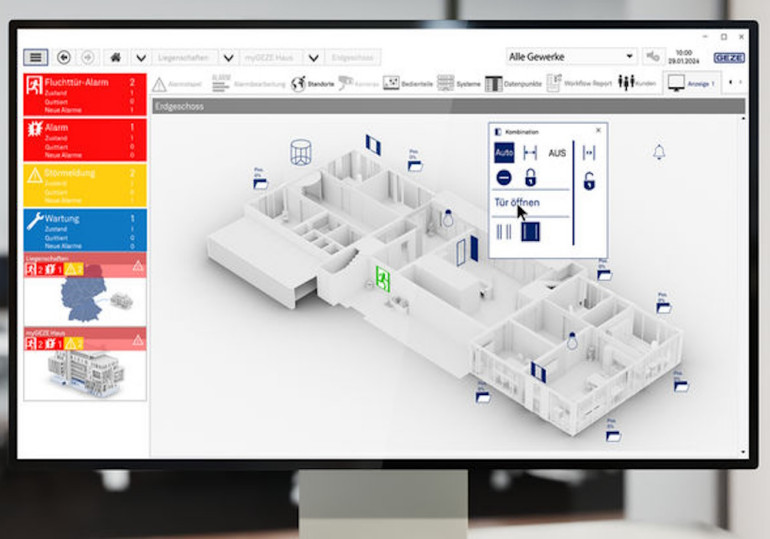Open the Alle Gewerke dropdown

[571, 57]
